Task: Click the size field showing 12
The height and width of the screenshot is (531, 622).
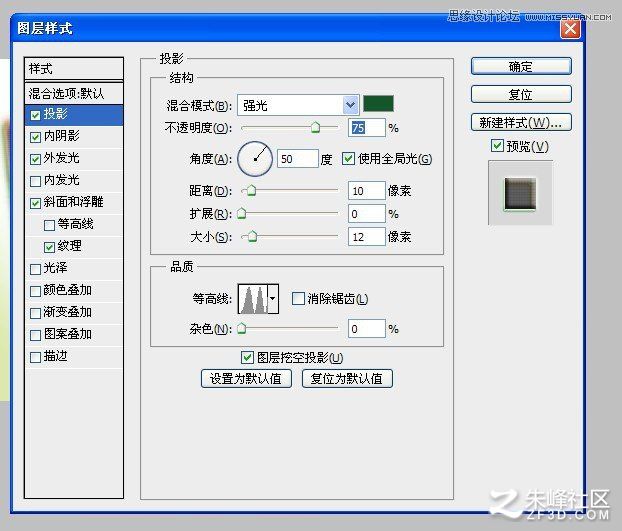Action: click(x=367, y=237)
